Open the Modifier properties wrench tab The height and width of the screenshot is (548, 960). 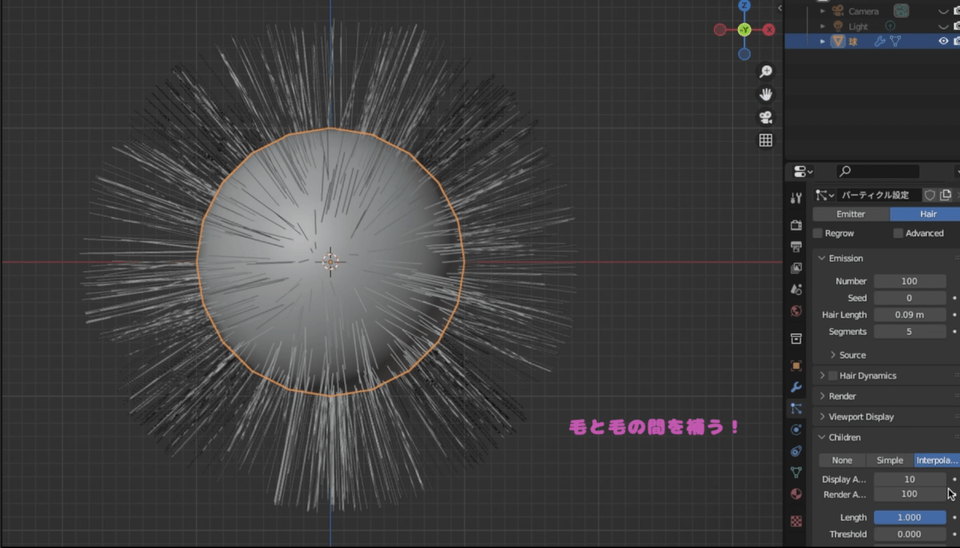click(x=796, y=387)
